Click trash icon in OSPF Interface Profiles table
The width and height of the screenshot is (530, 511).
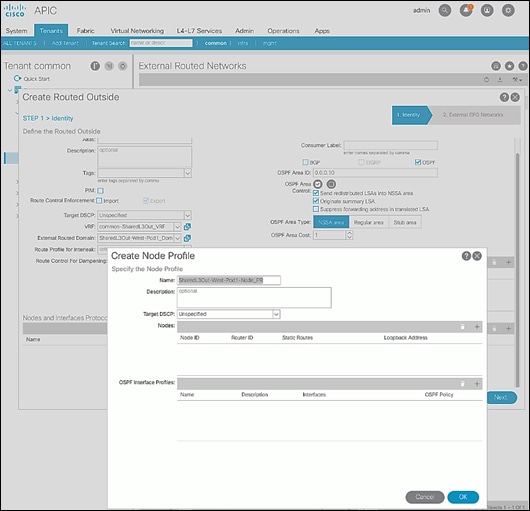pyautogui.click(x=462, y=384)
